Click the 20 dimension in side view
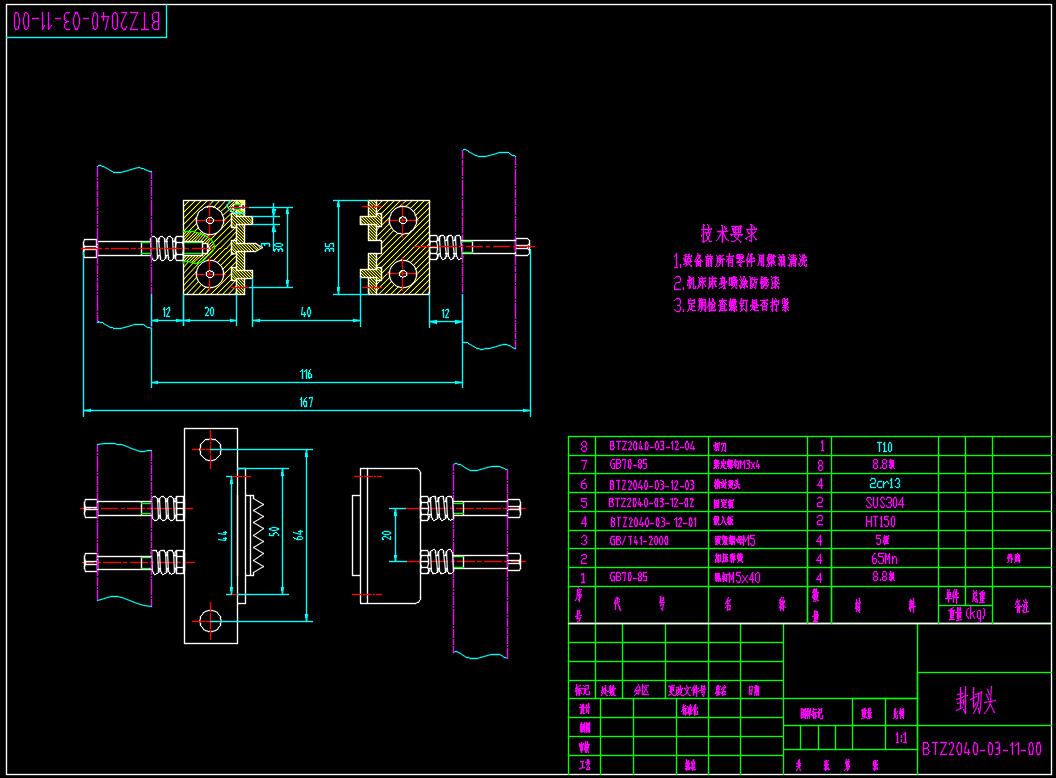This screenshot has width=1056, height=778. tap(386, 535)
